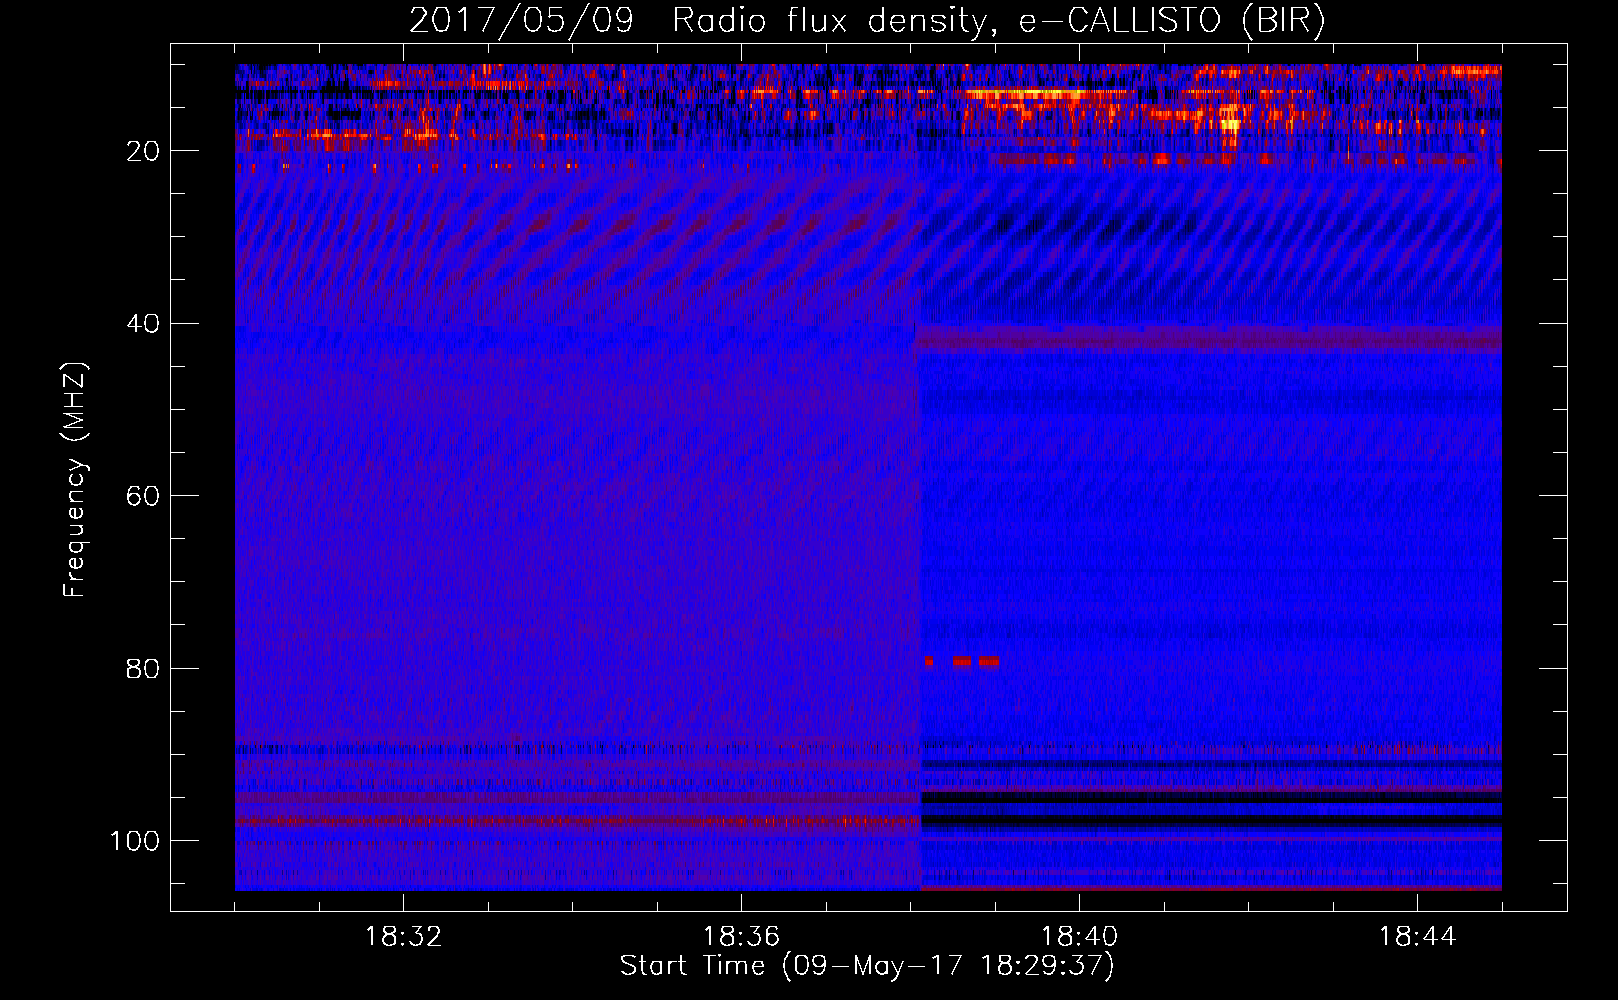
Task: Click the time tick label '18:40'
Action: 1079,937
